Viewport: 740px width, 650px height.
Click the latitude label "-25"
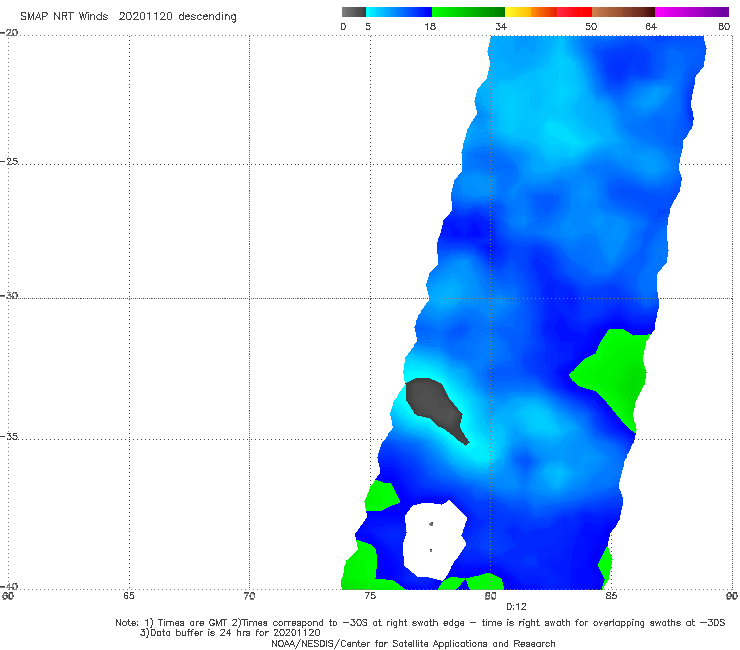(9, 161)
